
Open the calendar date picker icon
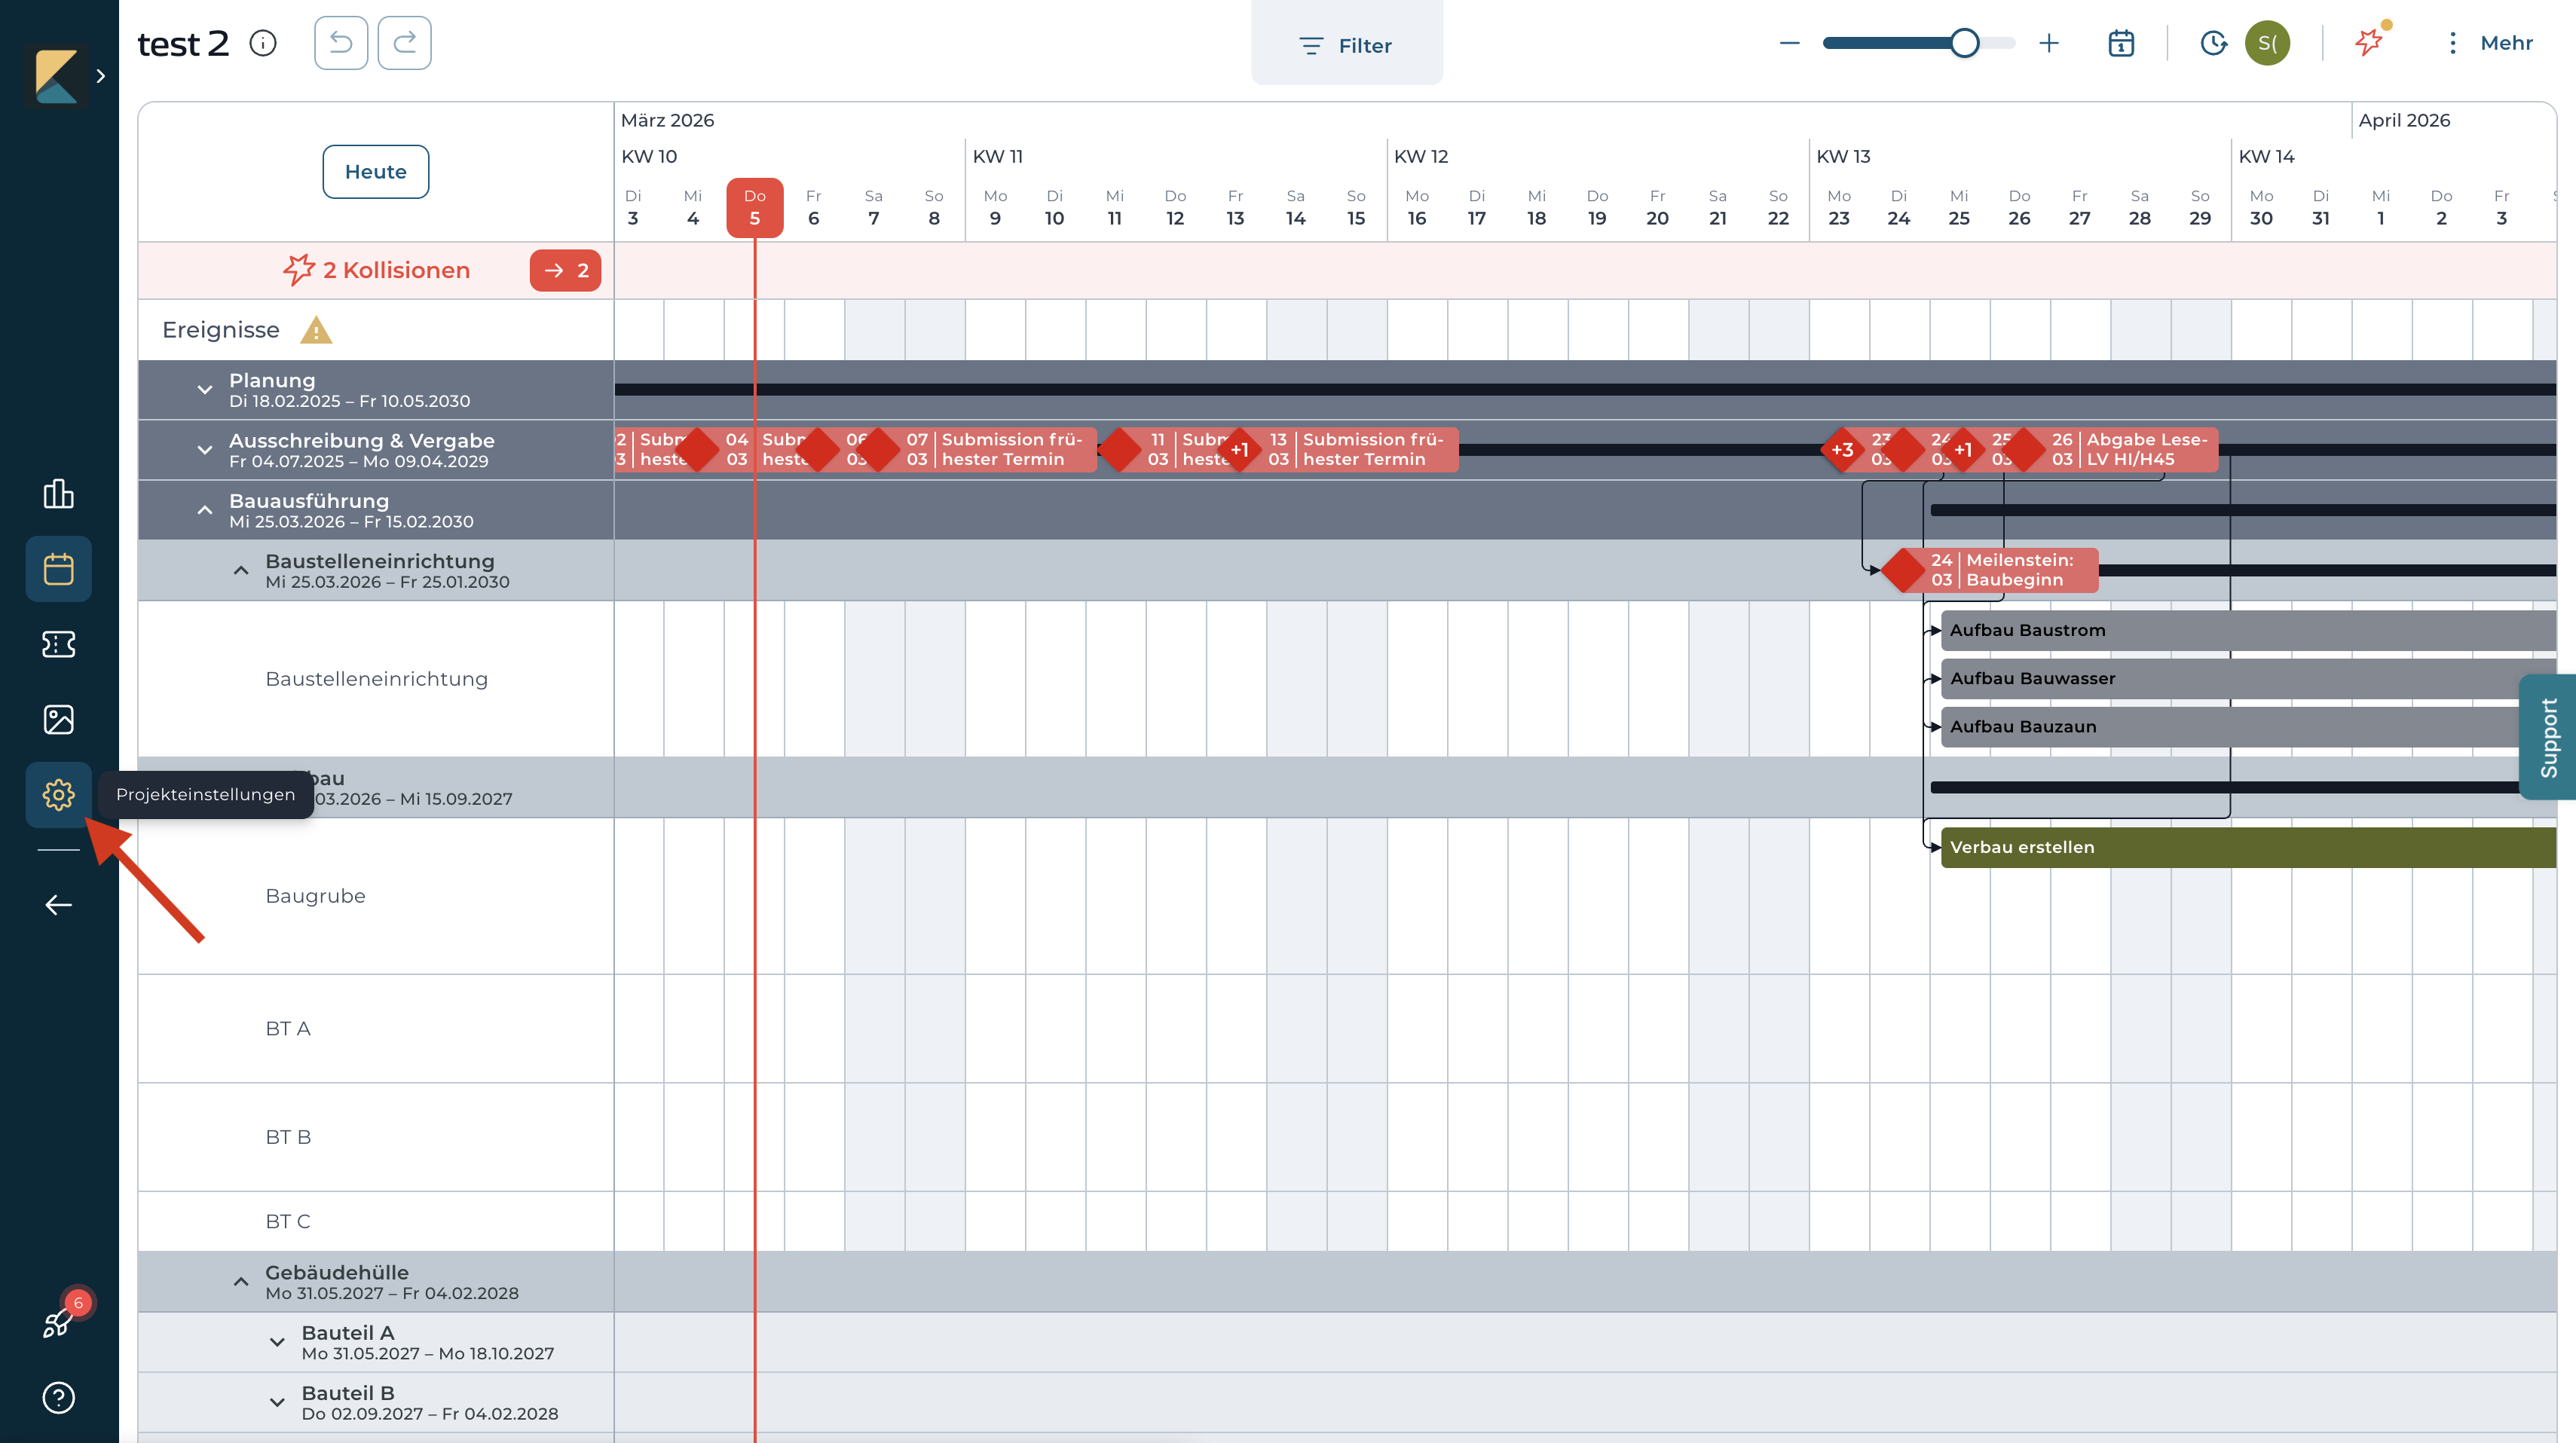[x=2121, y=43]
